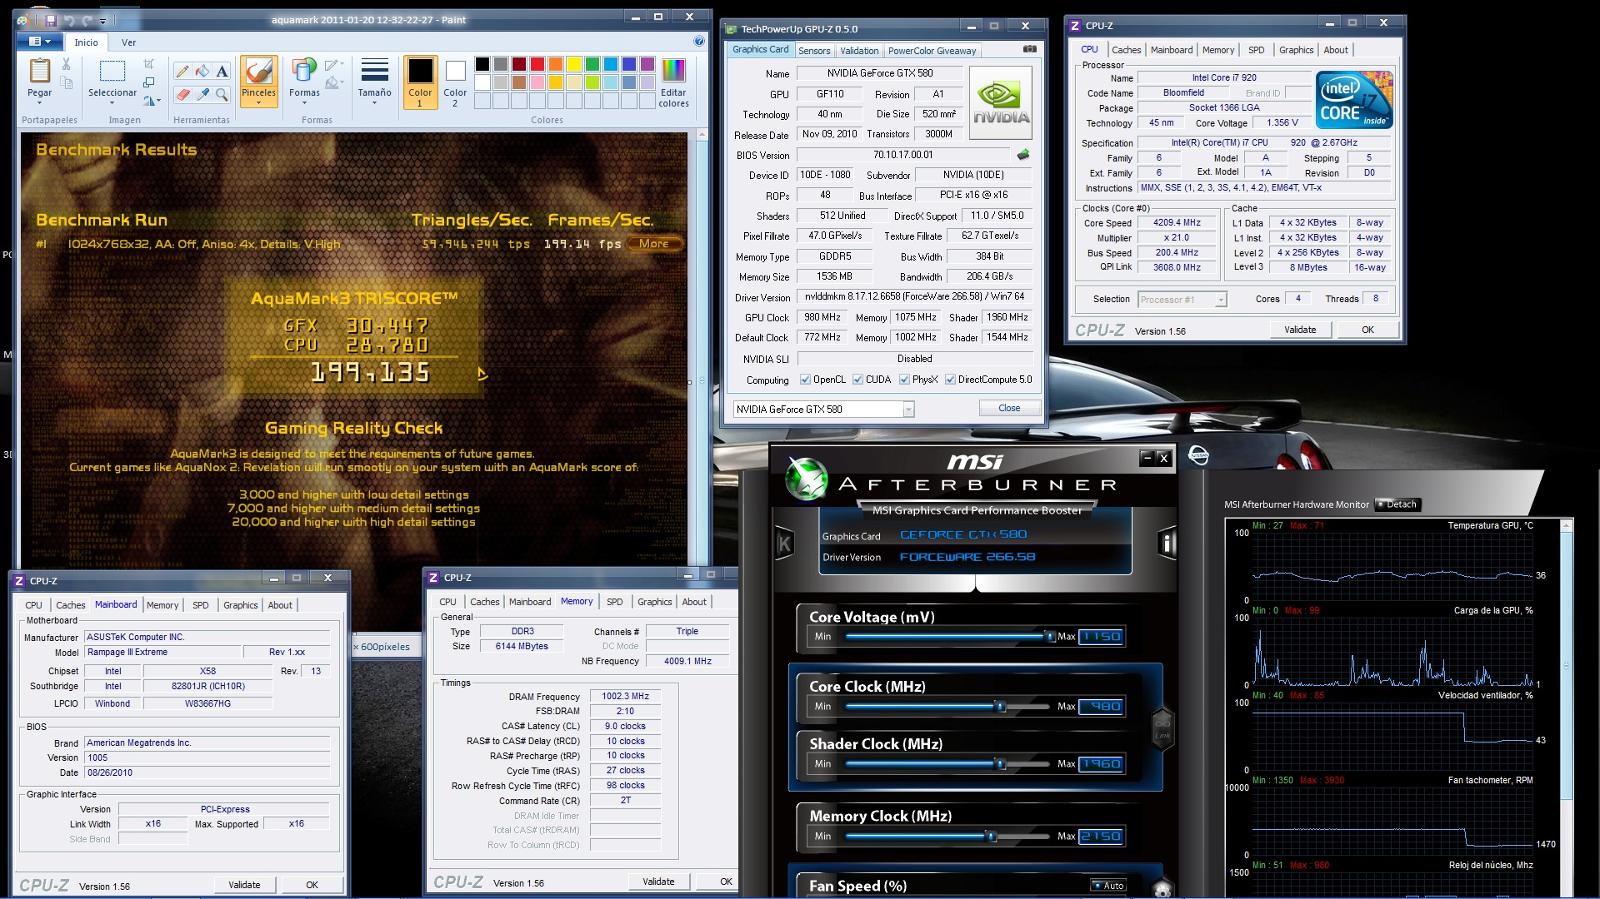
Task: Click the Core Voltage slider handle in Afterburner
Action: click(x=1049, y=637)
